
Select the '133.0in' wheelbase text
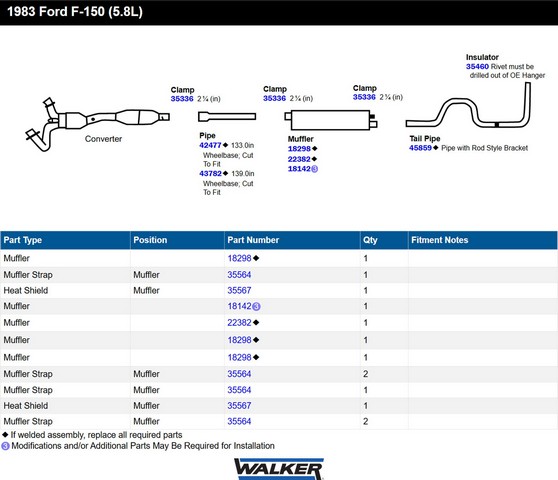tap(242, 145)
